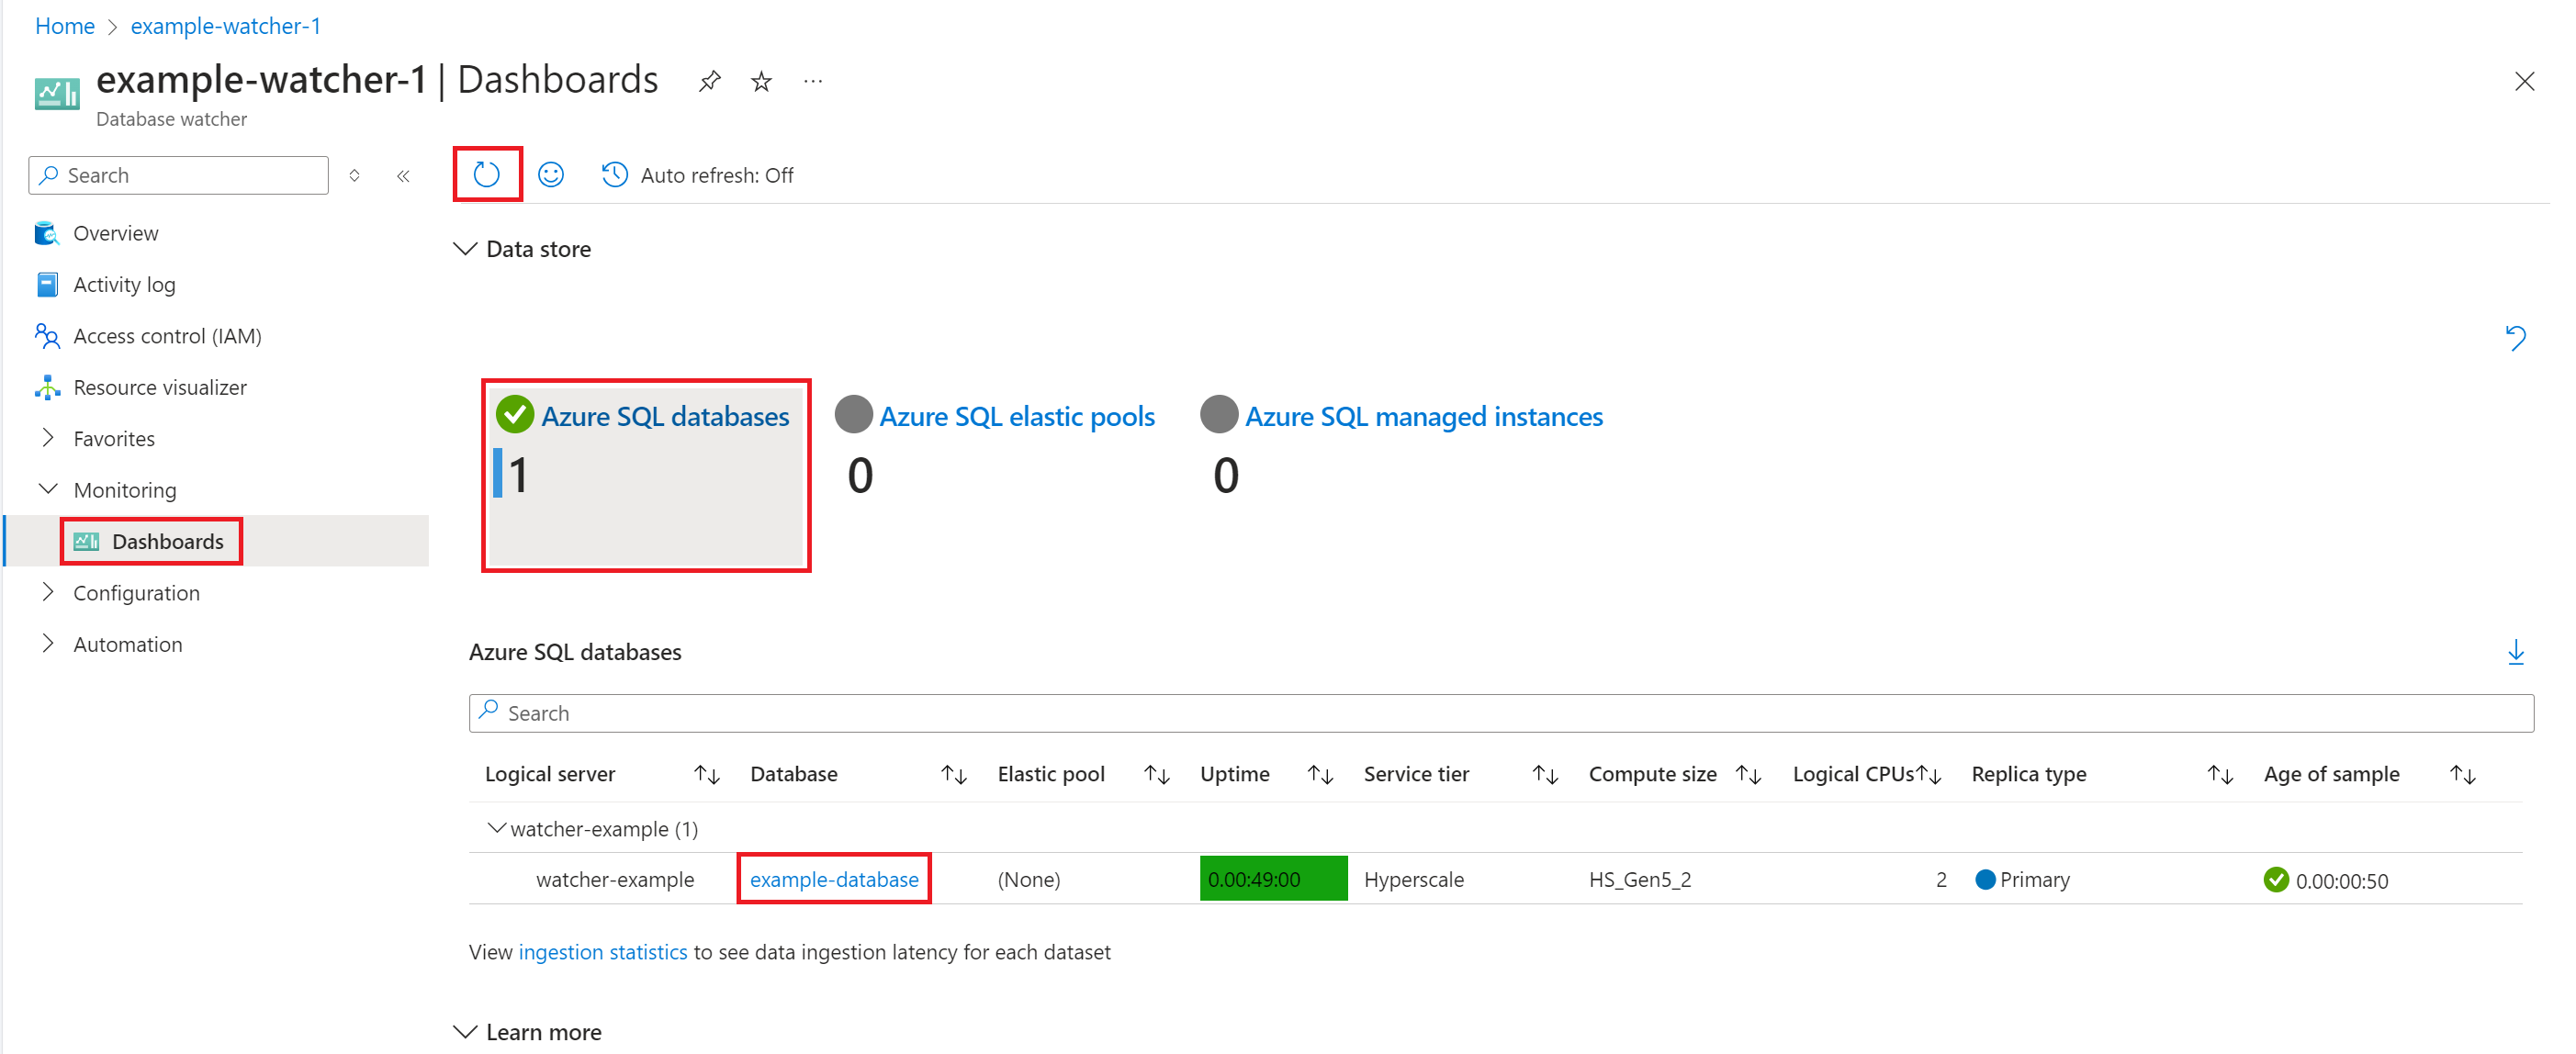Pin the dashboard with the pin icon

[x=709, y=81]
